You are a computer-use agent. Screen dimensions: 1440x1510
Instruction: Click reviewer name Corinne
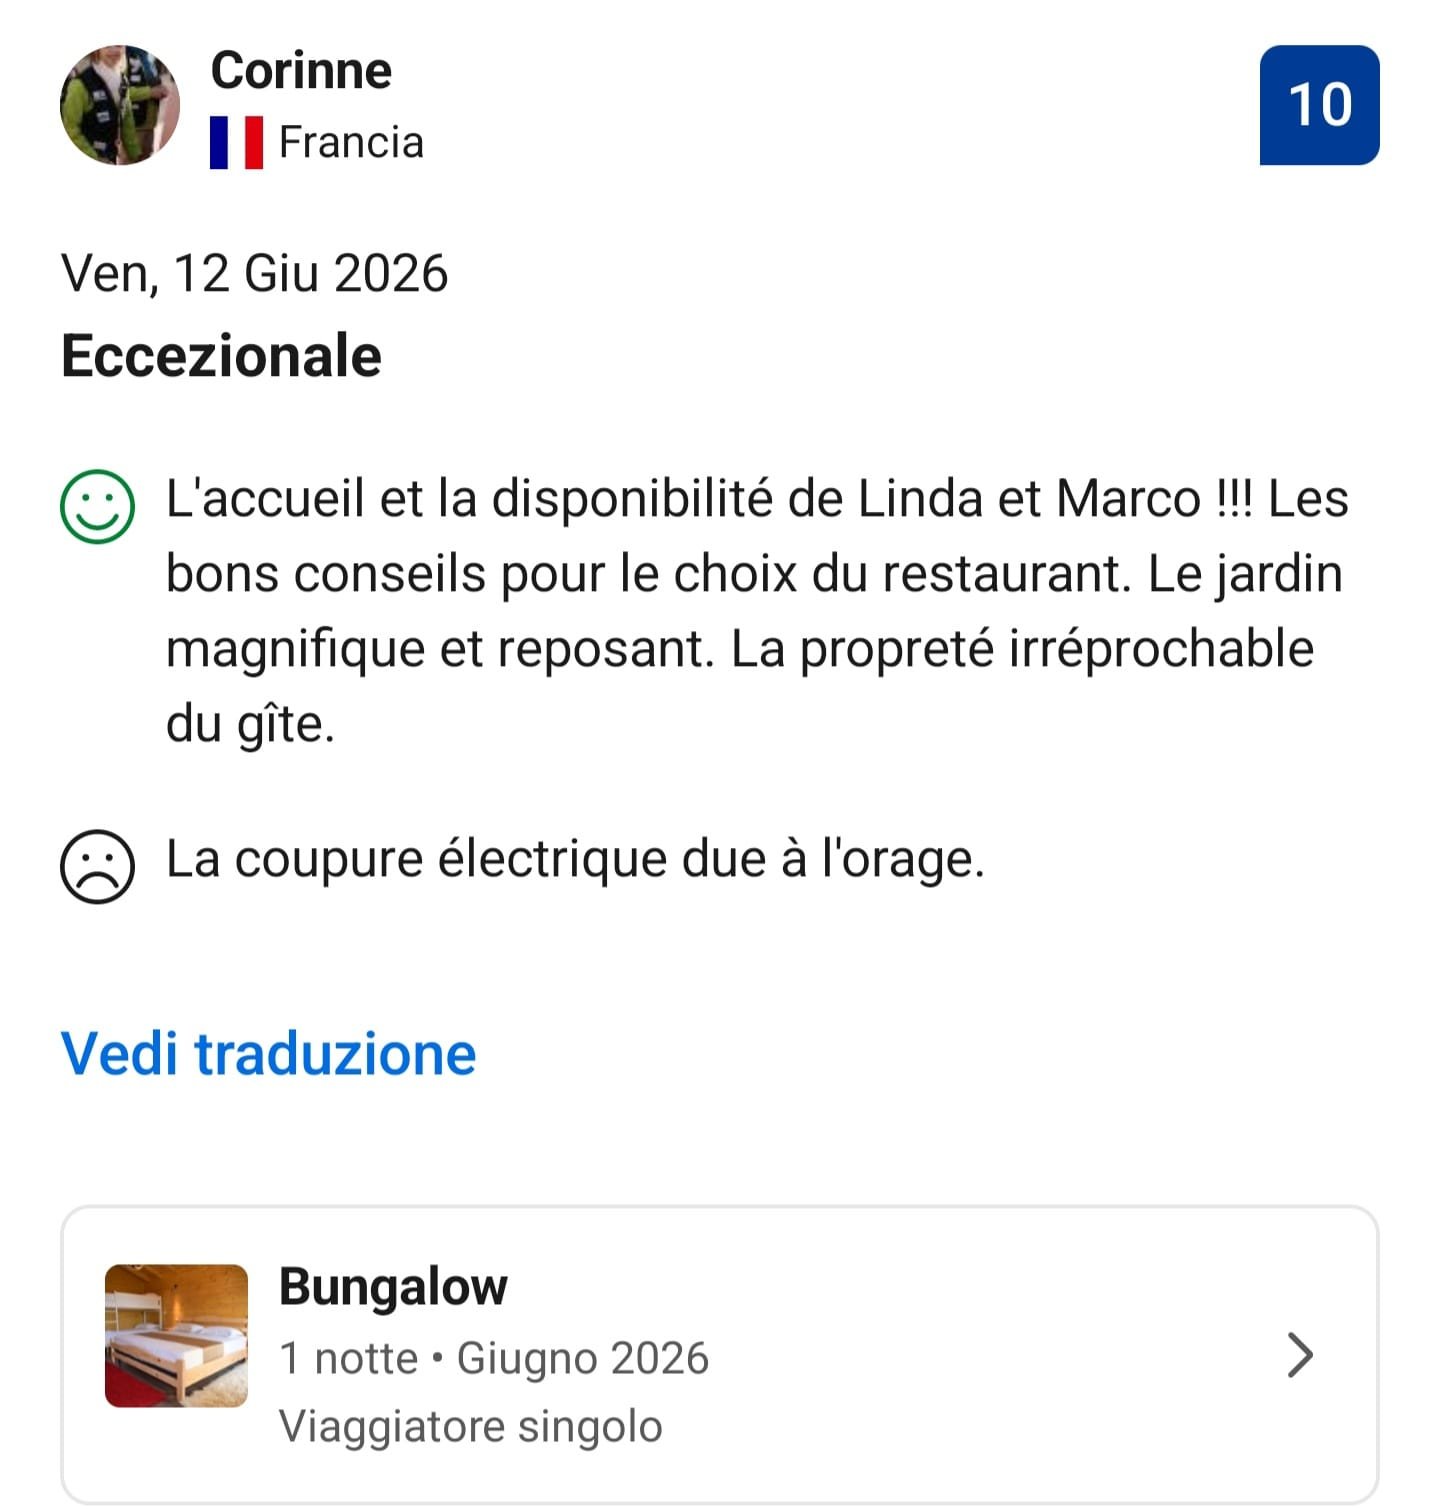pos(301,71)
